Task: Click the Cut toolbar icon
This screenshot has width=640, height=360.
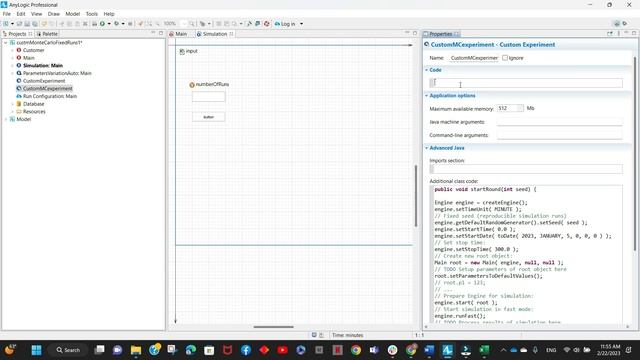Action: click(62, 24)
